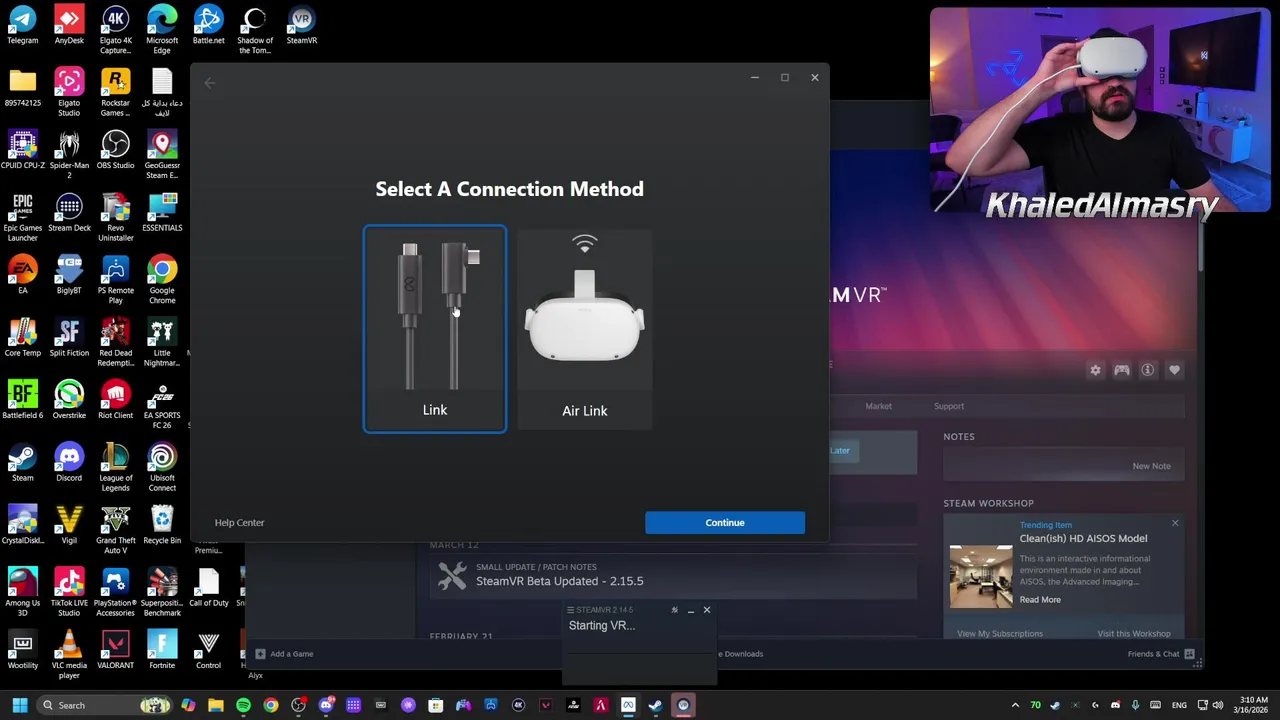This screenshot has width=1280, height=720.
Task: Open SteamVR desktop shortcut
Action: coord(301,26)
